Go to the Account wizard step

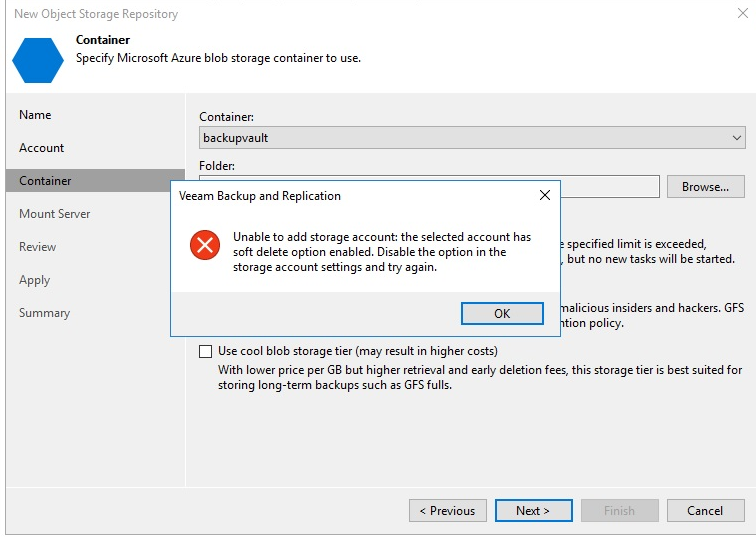[41, 148]
